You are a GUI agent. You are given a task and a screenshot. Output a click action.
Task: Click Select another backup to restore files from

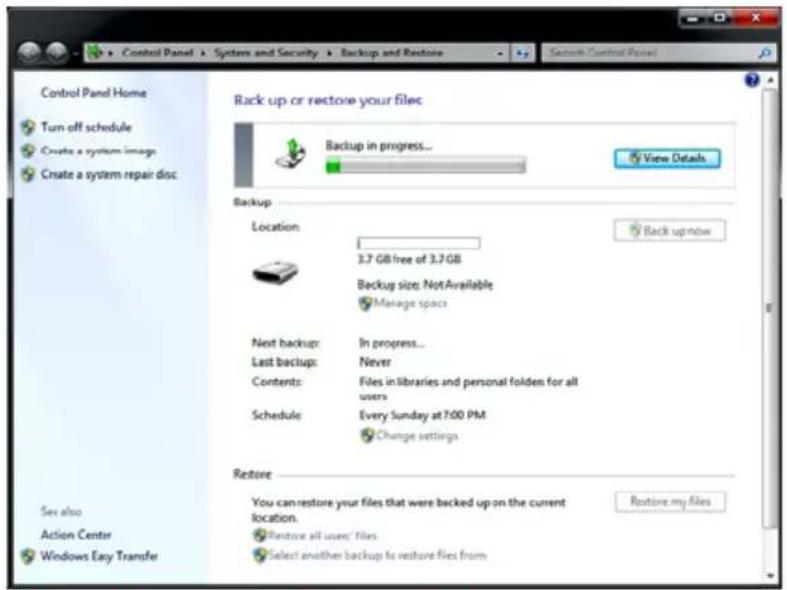point(377,555)
